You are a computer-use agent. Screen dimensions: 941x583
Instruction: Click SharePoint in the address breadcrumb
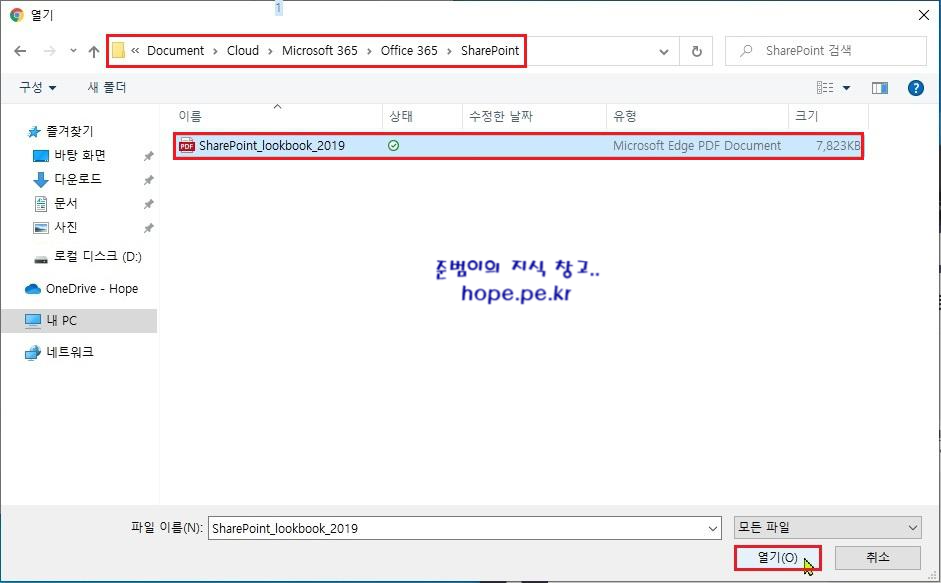490,50
